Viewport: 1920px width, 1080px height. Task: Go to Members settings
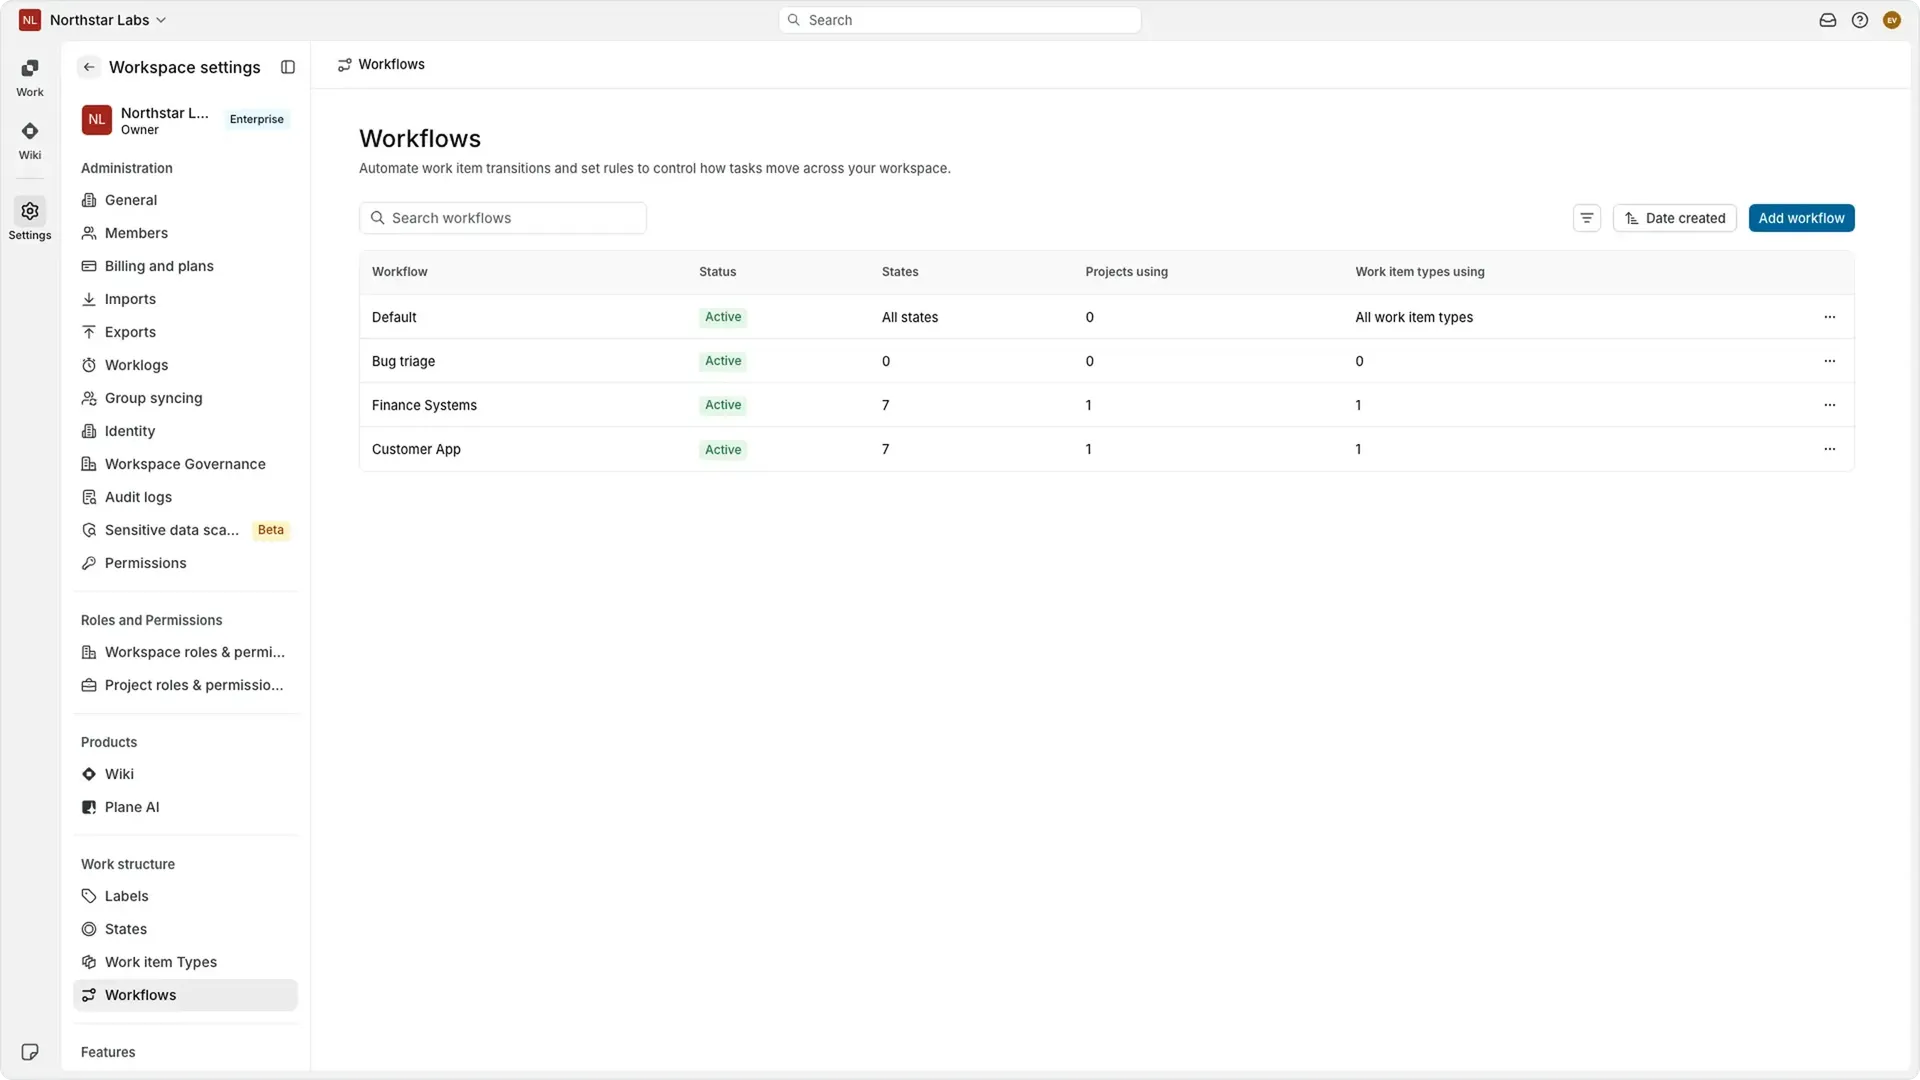click(185, 233)
